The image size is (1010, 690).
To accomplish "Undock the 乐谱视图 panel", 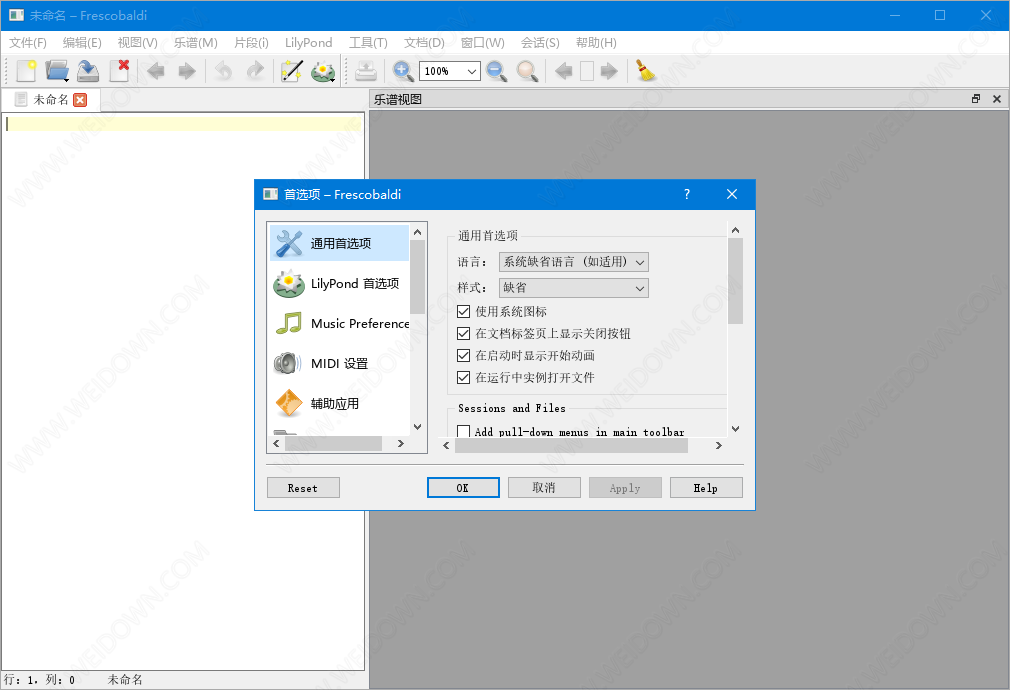I will point(976,99).
